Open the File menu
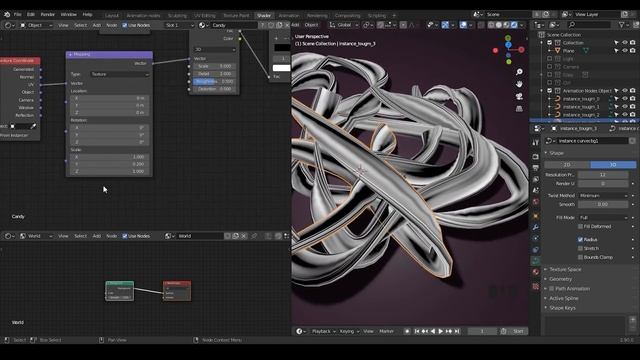640x360 pixels. point(18,14)
